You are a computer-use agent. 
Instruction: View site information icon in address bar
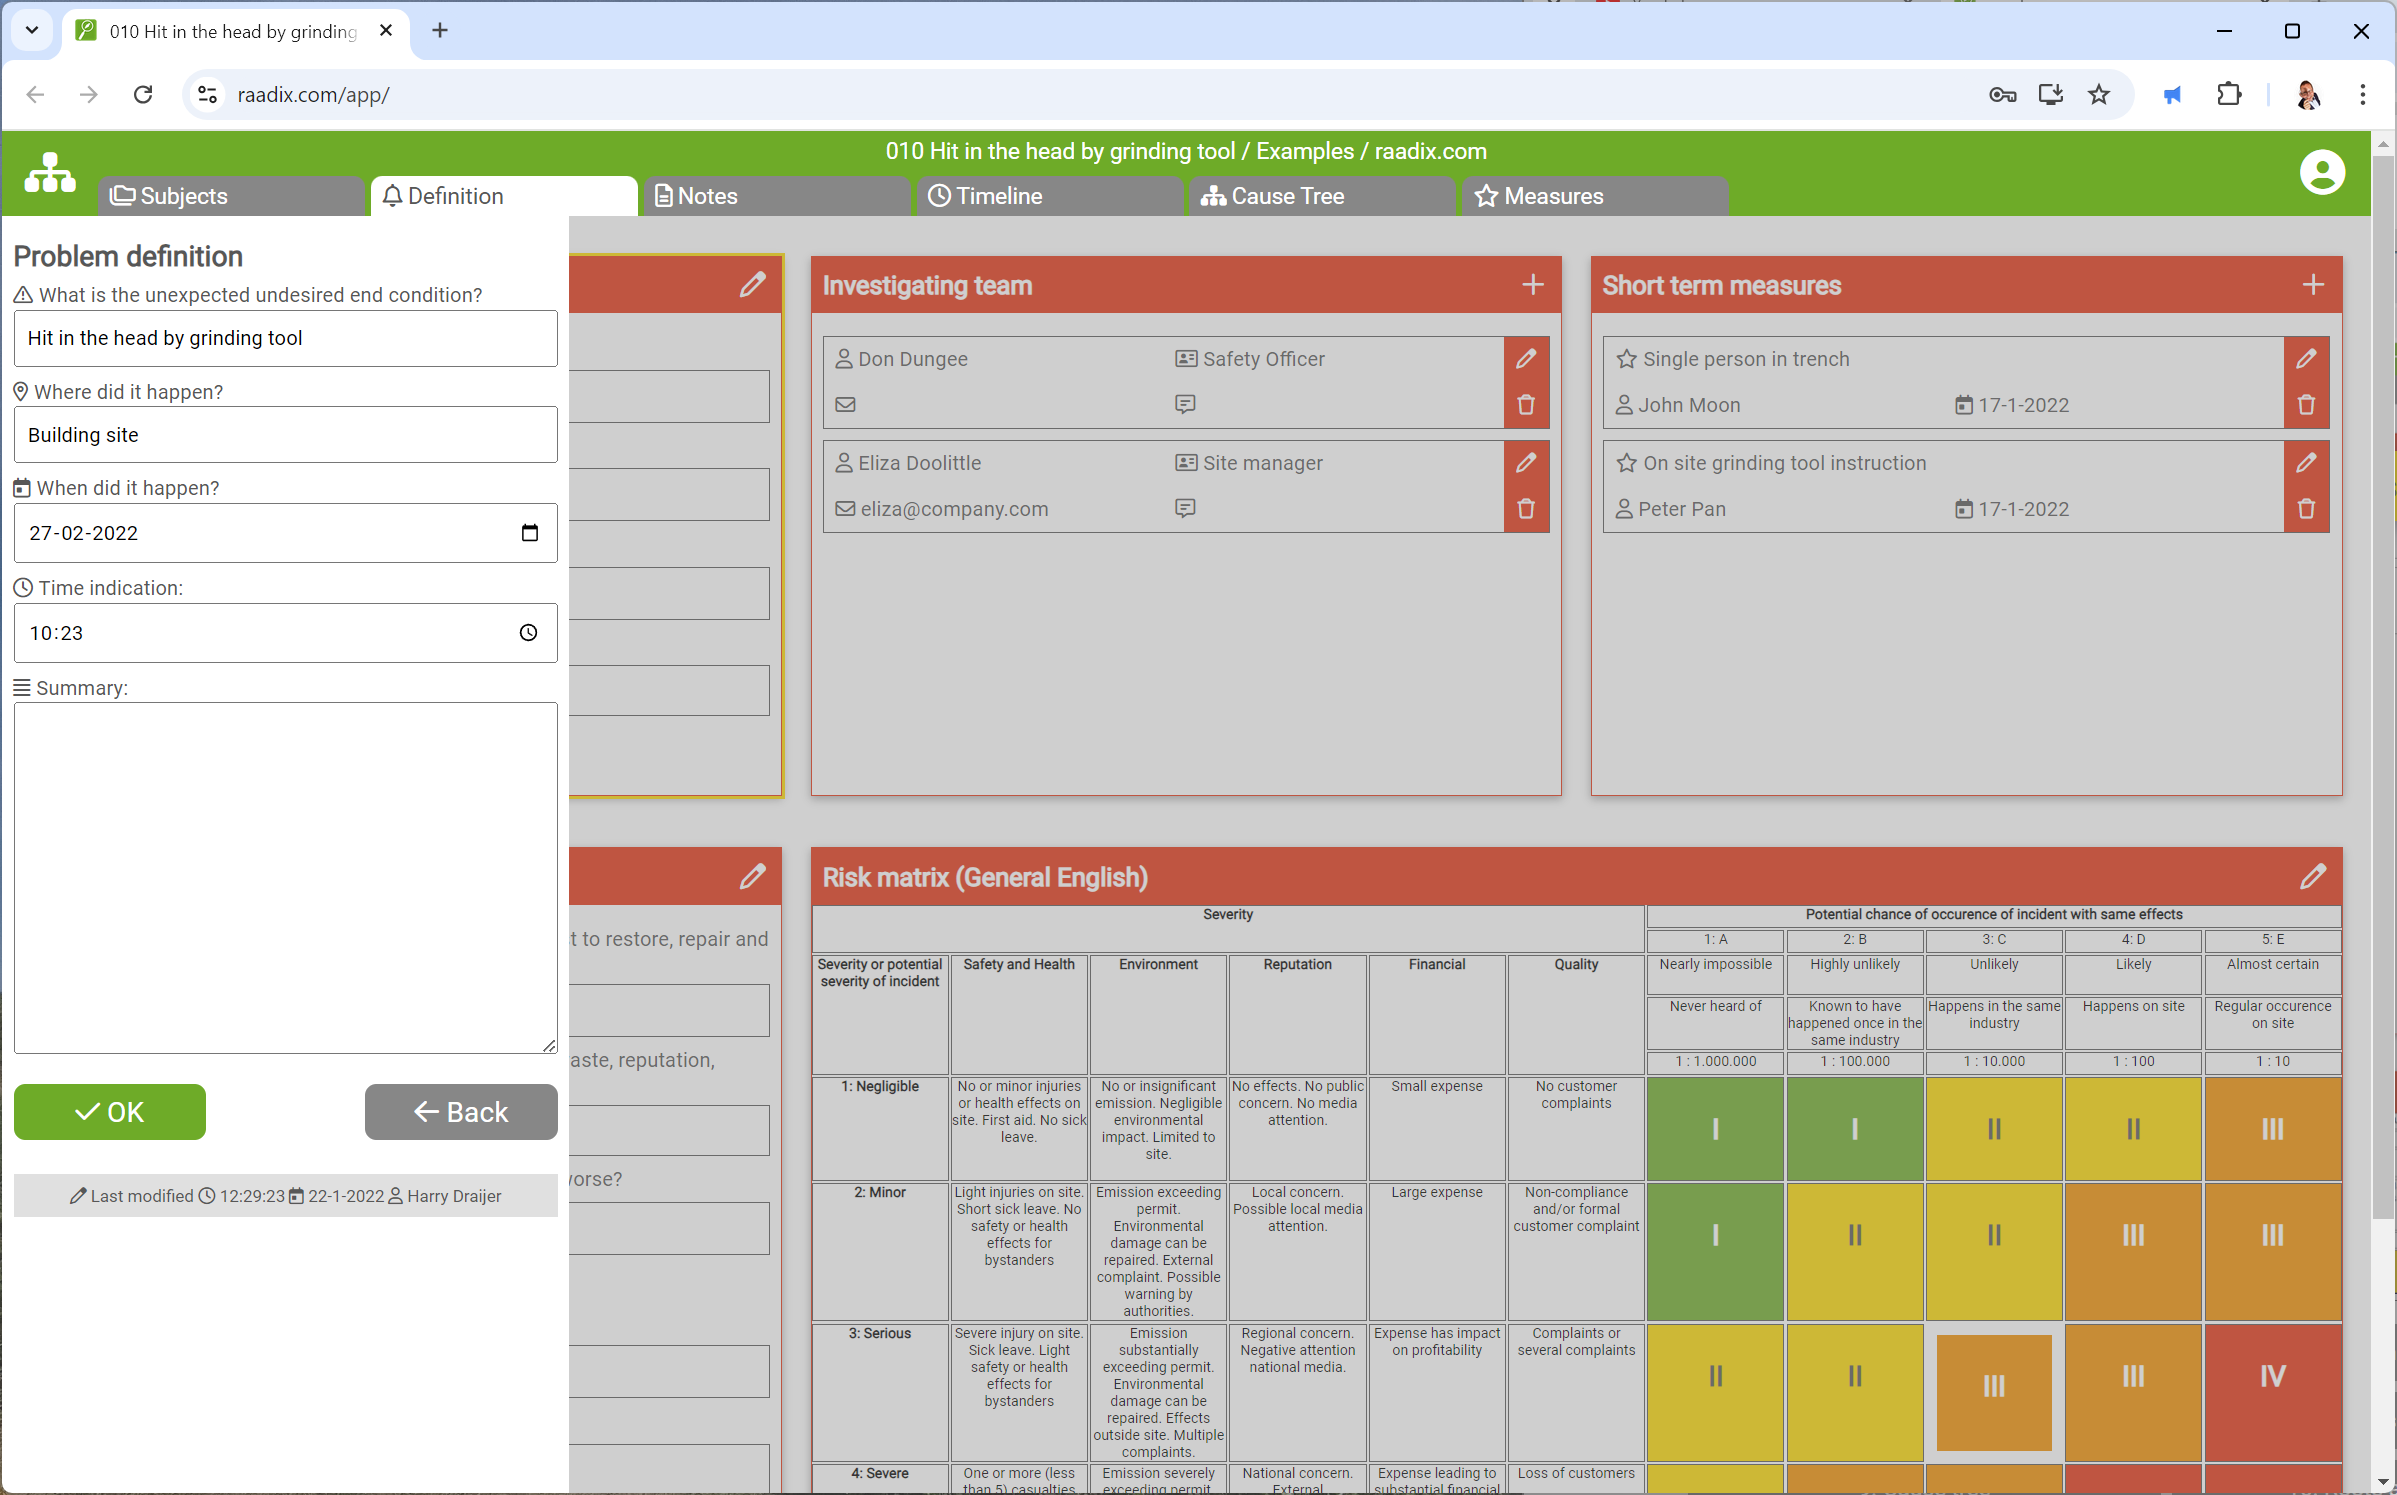(207, 95)
